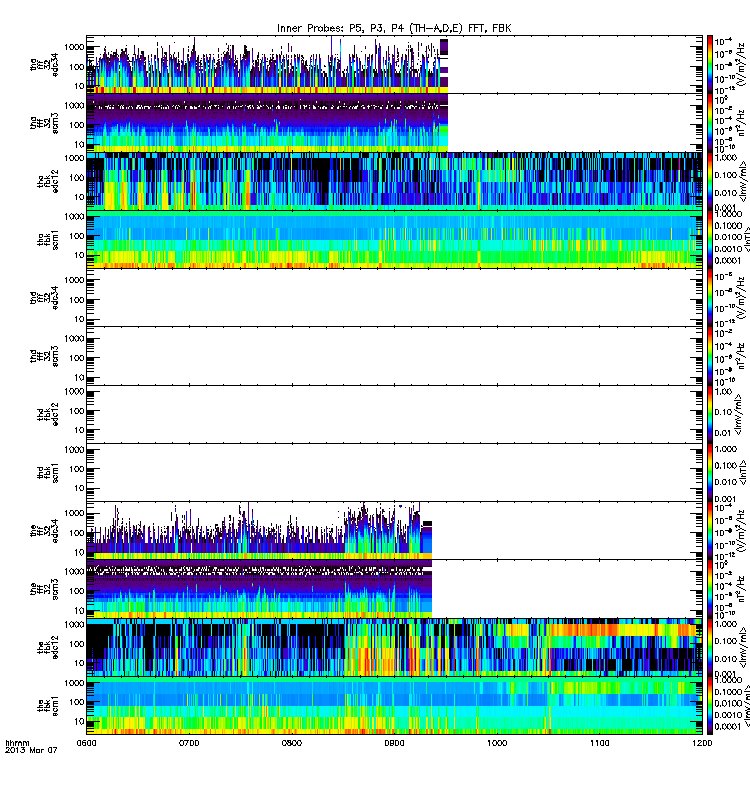Select the the fbk scm1 panel

coord(394,706)
